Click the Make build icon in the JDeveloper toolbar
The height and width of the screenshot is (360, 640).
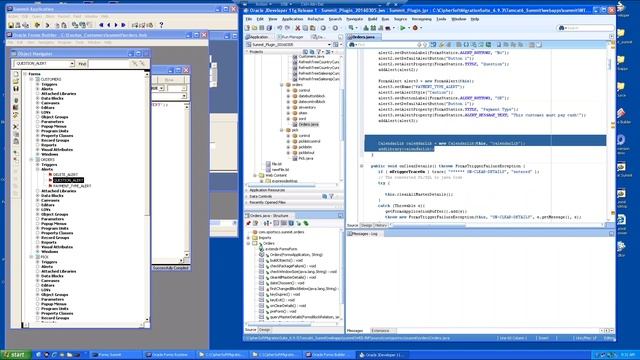point(366,28)
